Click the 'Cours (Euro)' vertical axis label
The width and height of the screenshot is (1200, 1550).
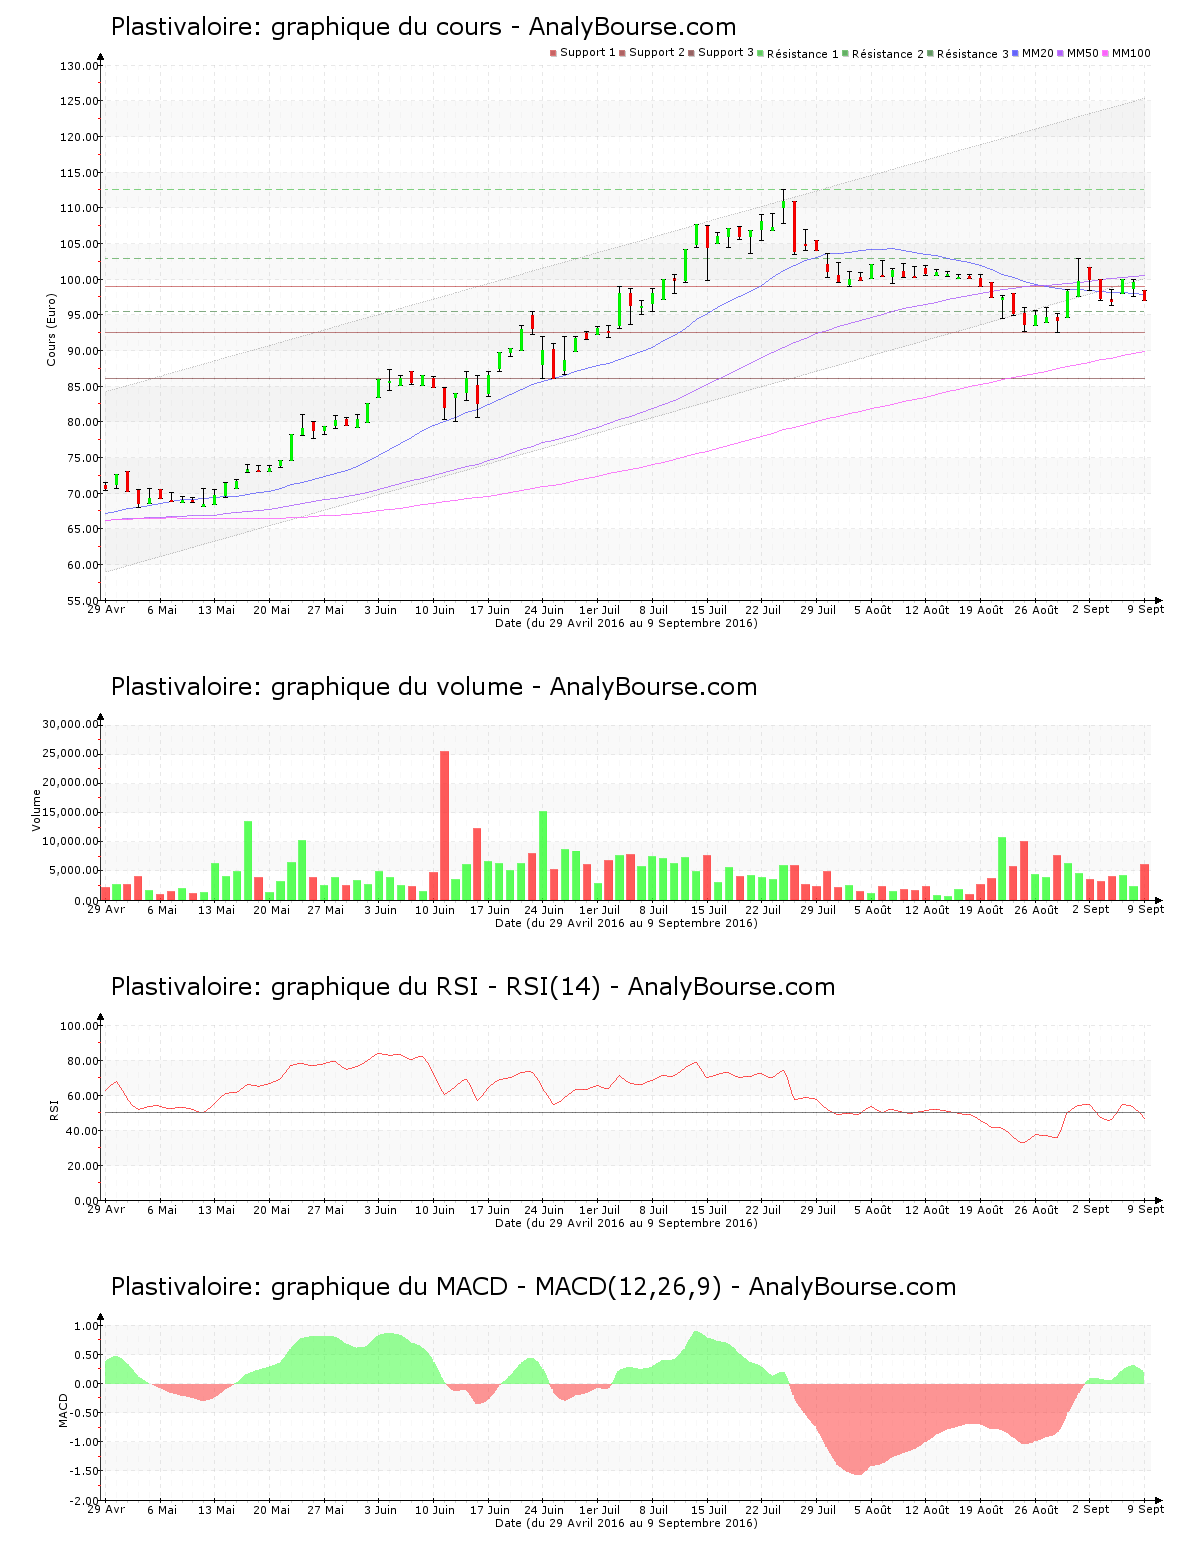pos(51,329)
